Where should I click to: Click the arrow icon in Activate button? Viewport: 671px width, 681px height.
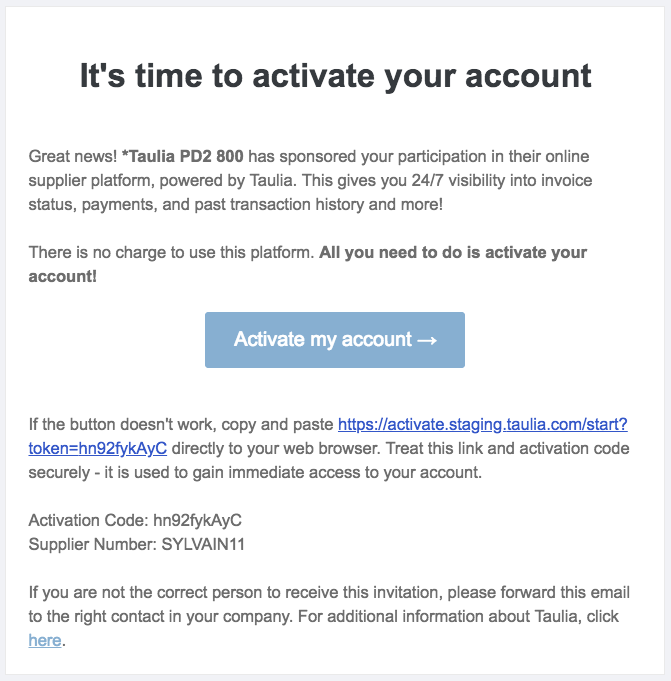coord(426,340)
